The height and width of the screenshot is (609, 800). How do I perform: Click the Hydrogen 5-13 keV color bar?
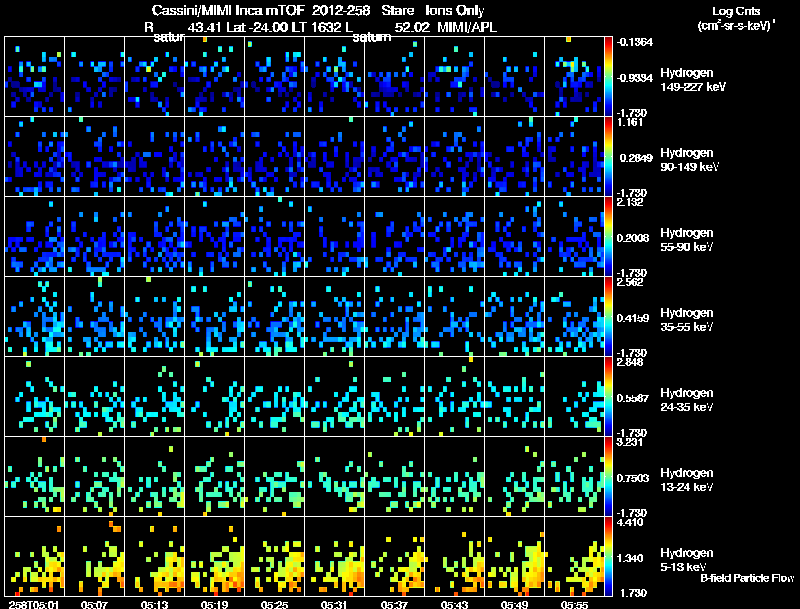(608, 557)
